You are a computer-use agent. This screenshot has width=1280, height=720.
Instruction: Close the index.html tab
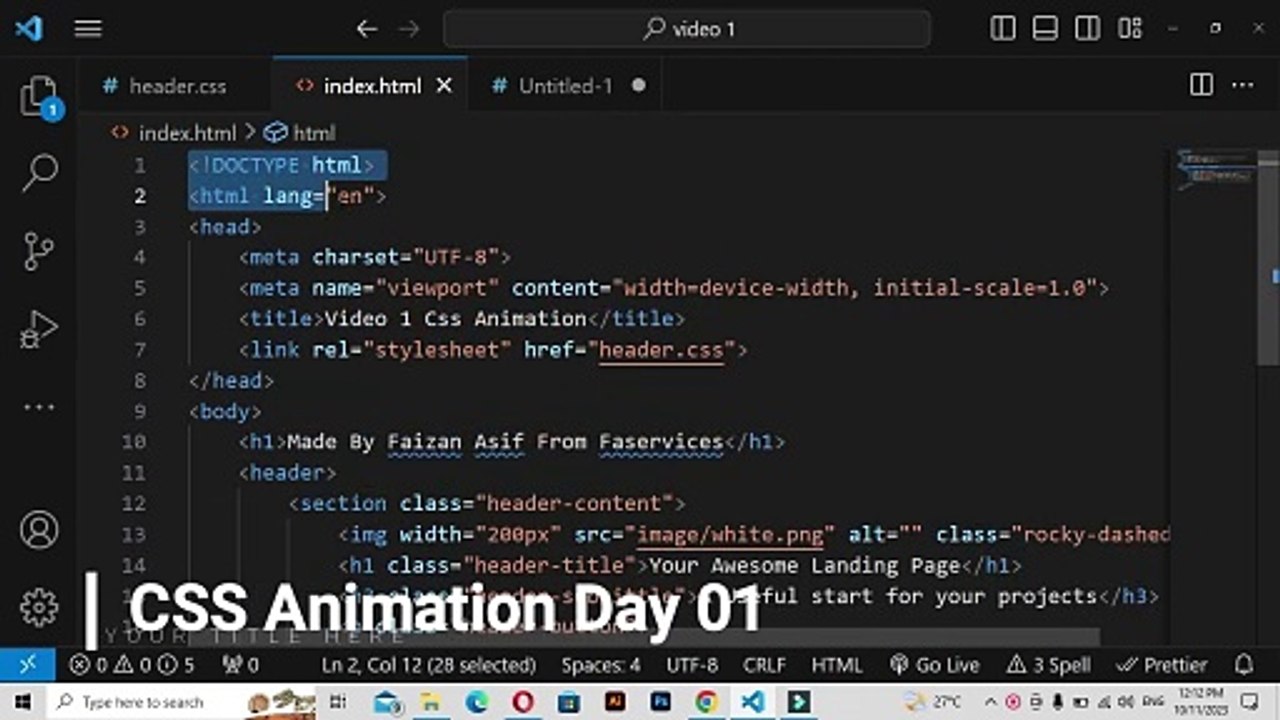[x=444, y=86]
